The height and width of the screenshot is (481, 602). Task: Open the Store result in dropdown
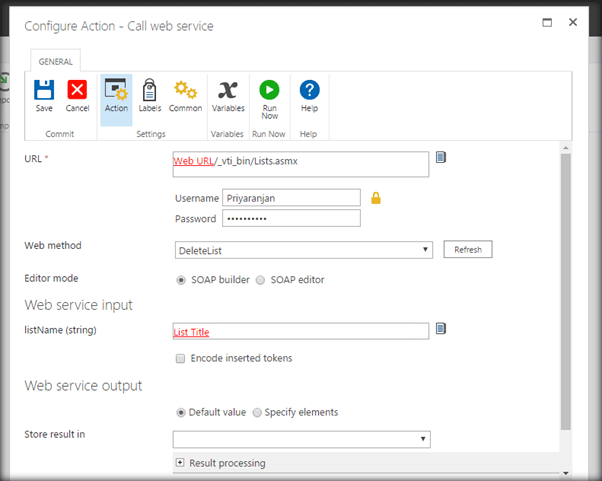click(301, 440)
